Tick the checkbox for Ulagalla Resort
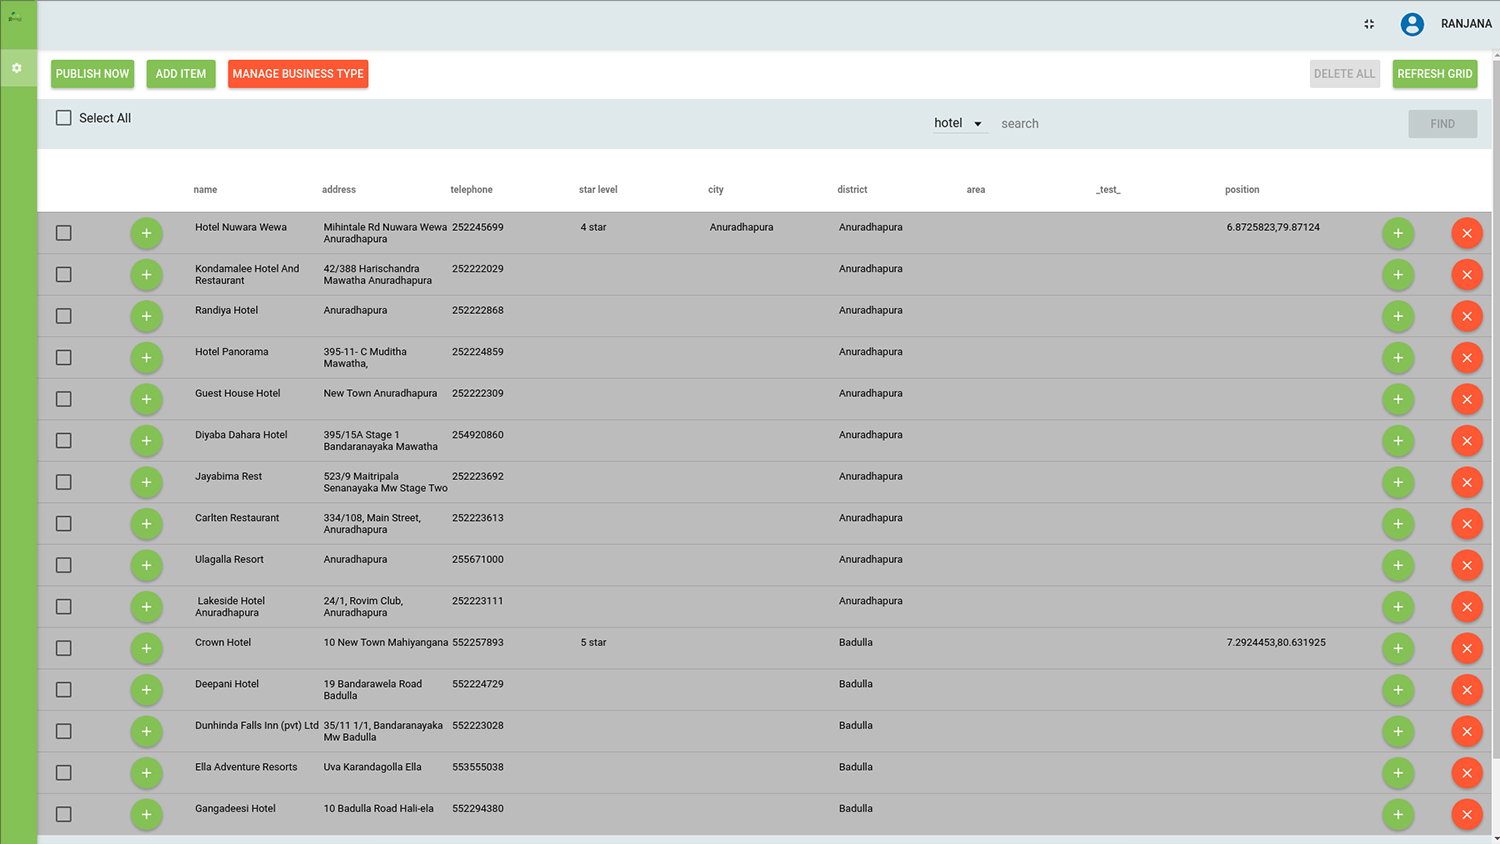1500x844 pixels. pyautogui.click(x=64, y=565)
